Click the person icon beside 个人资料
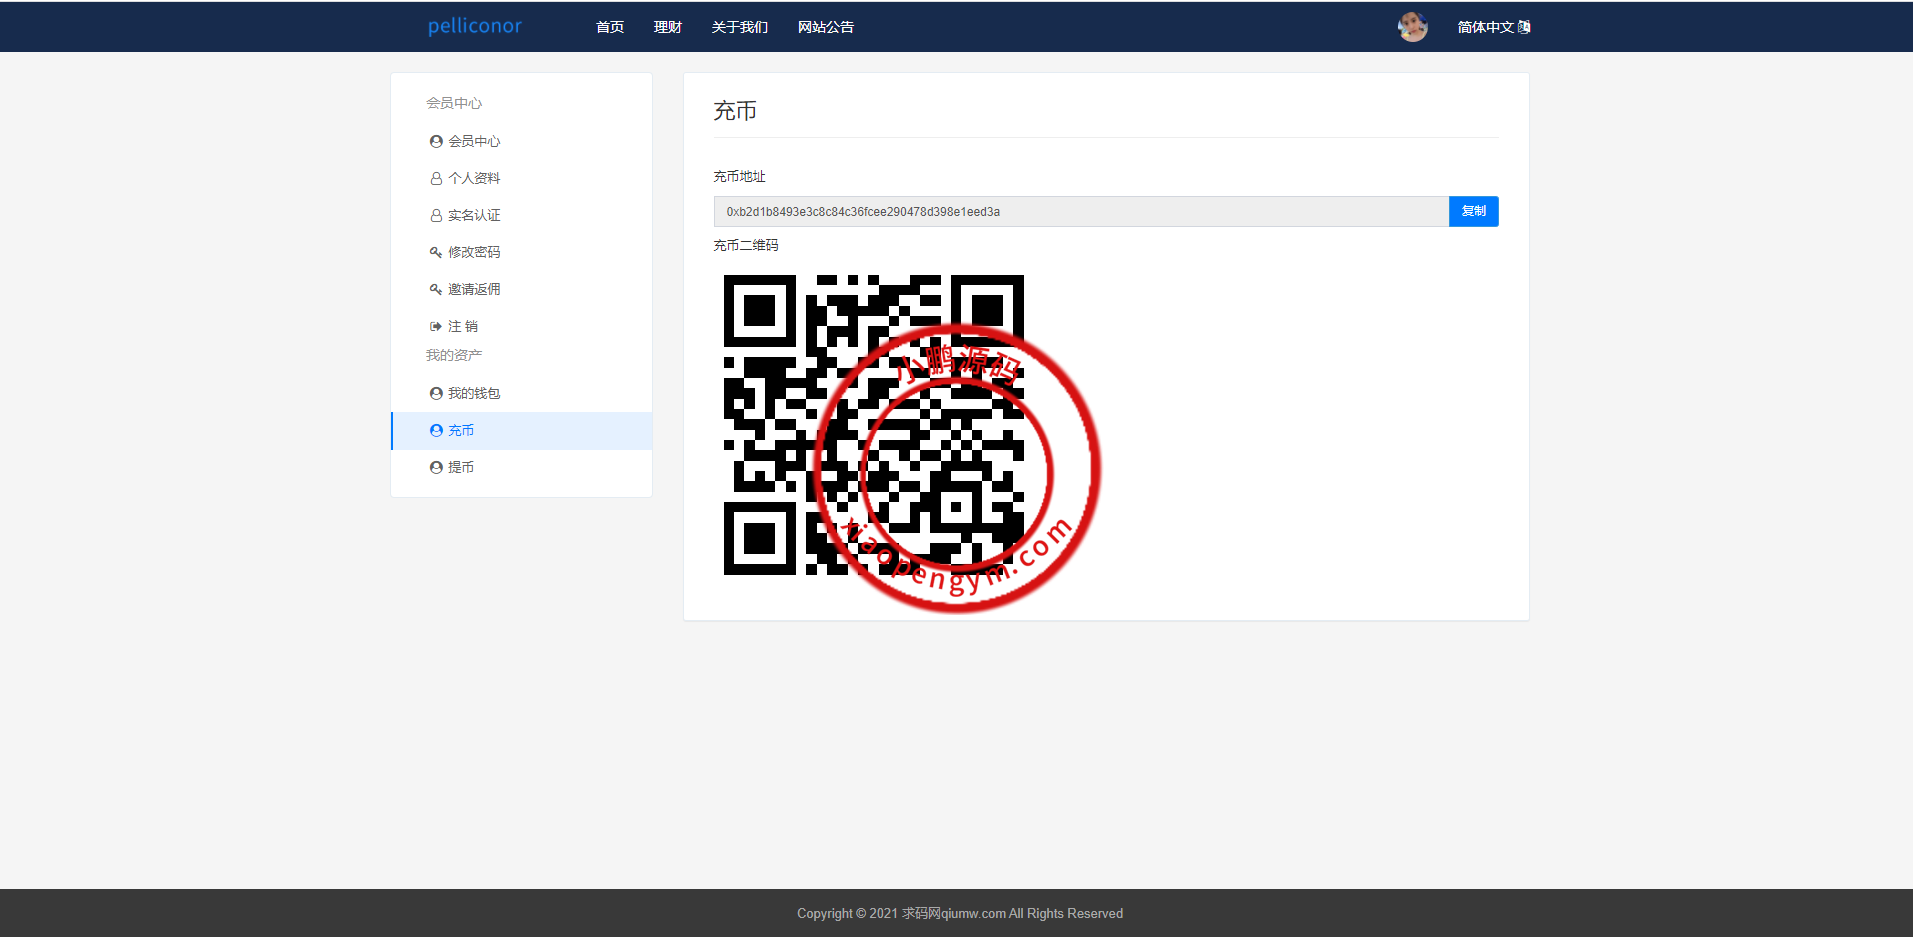 (x=436, y=179)
